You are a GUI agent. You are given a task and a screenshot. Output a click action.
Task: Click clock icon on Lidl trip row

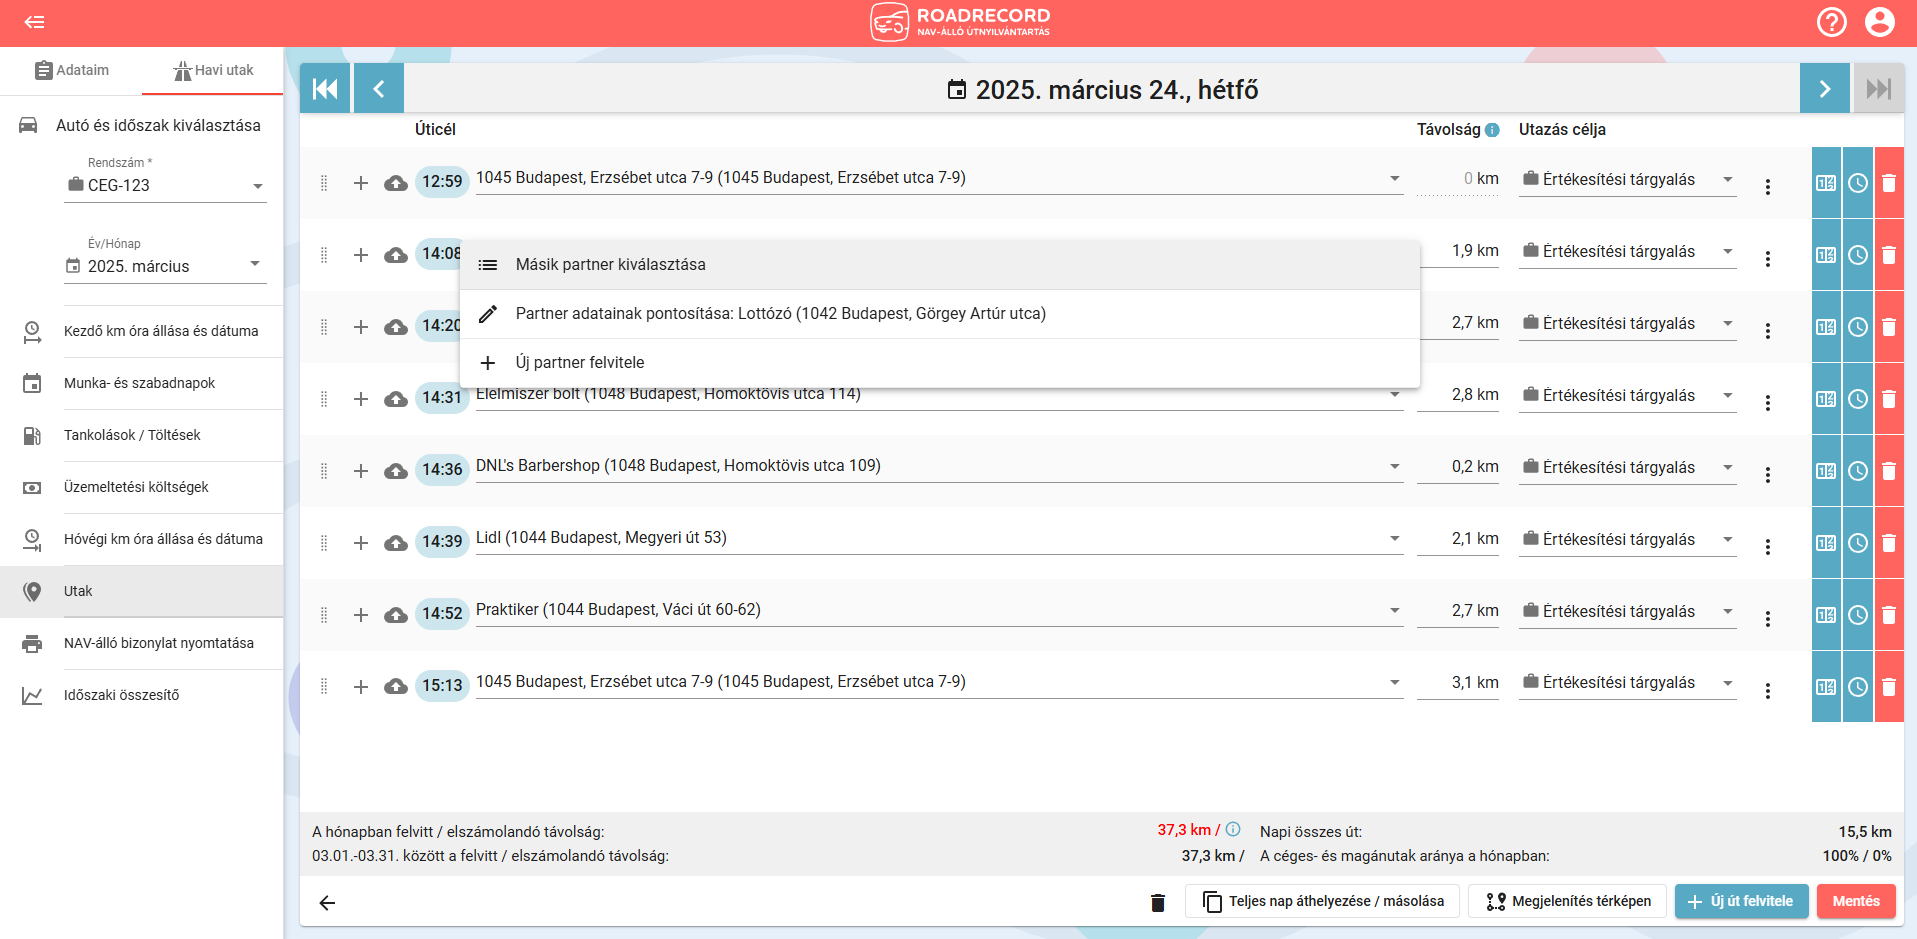click(1857, 543)
